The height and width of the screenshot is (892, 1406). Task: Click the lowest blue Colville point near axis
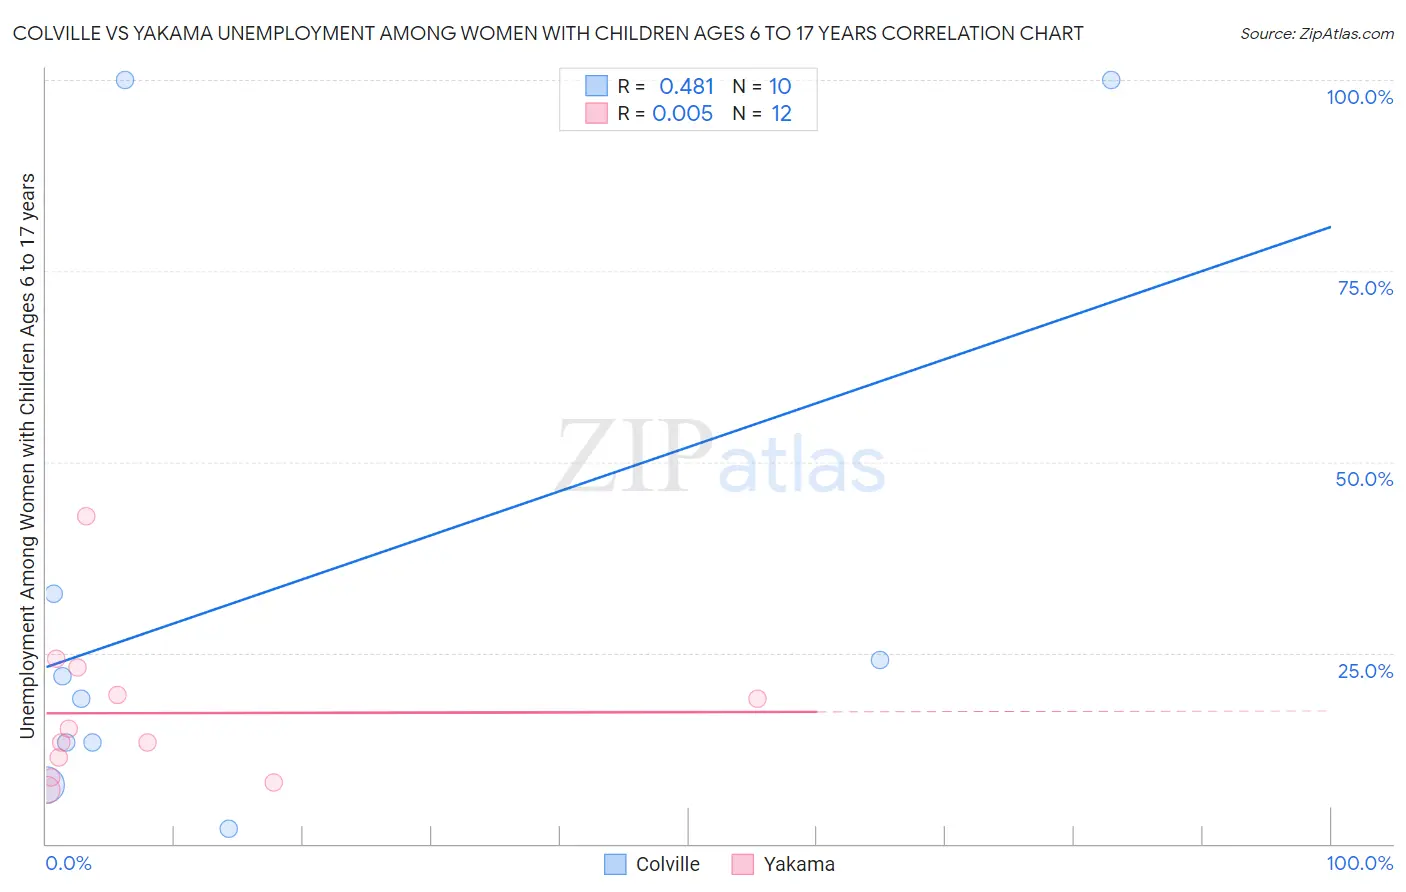coord(229,828)
